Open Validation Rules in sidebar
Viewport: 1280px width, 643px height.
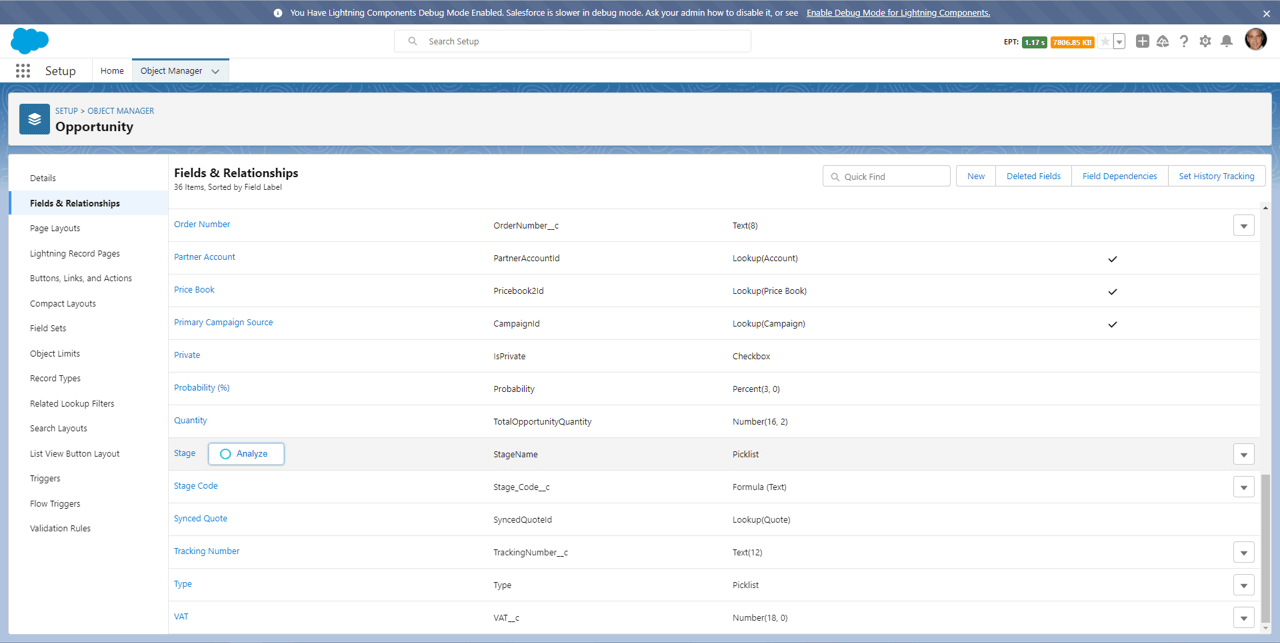pos(60,528)
